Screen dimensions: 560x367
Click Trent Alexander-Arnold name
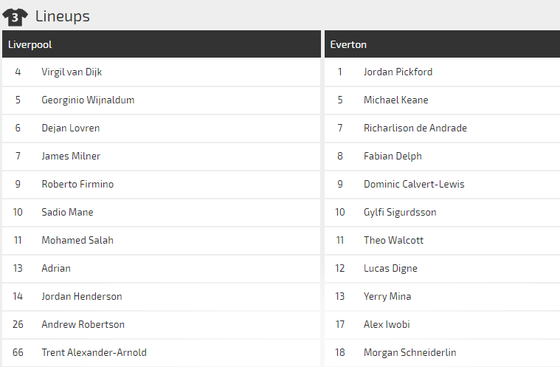[x=94, y=353]
